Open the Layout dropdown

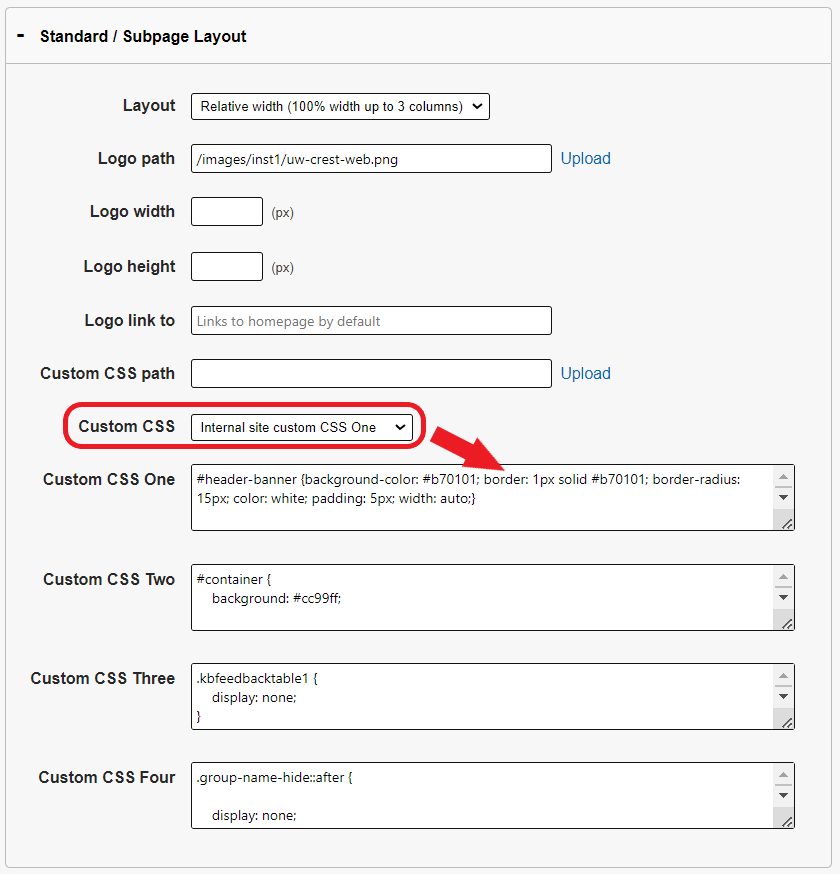[340, 106]
